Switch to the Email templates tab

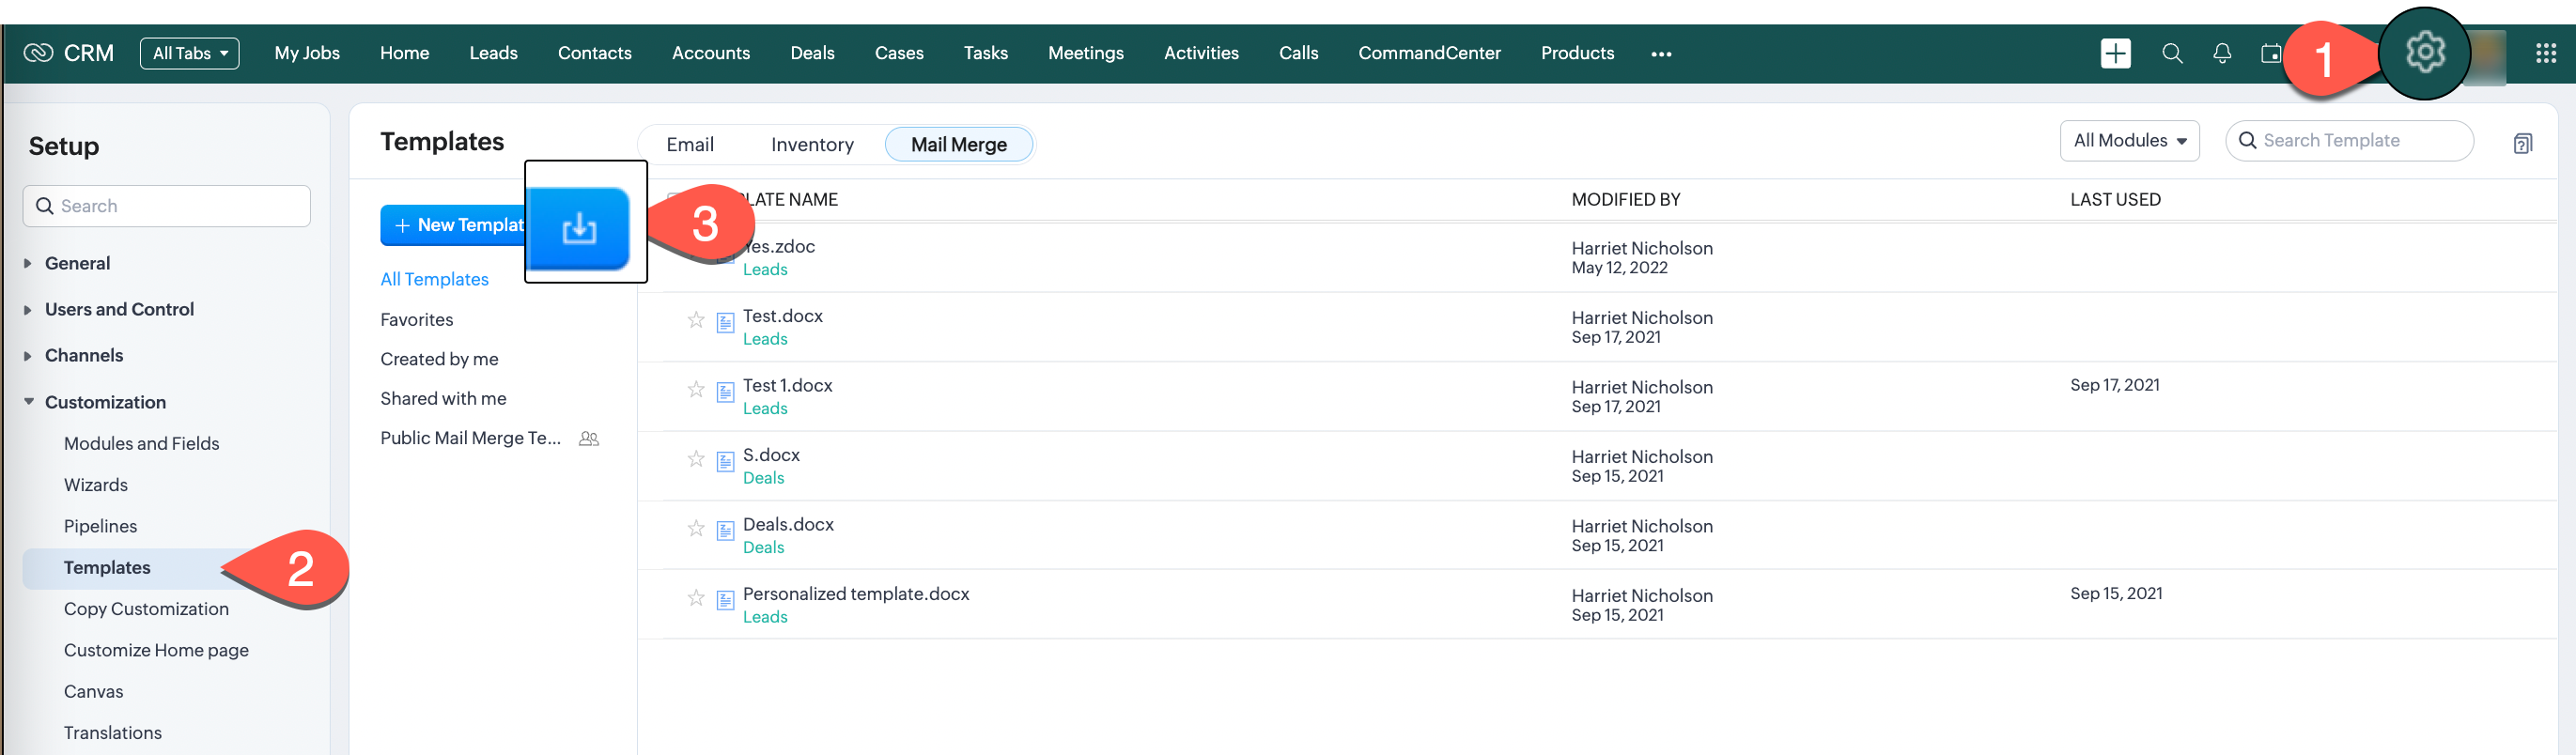click(689, 145)
